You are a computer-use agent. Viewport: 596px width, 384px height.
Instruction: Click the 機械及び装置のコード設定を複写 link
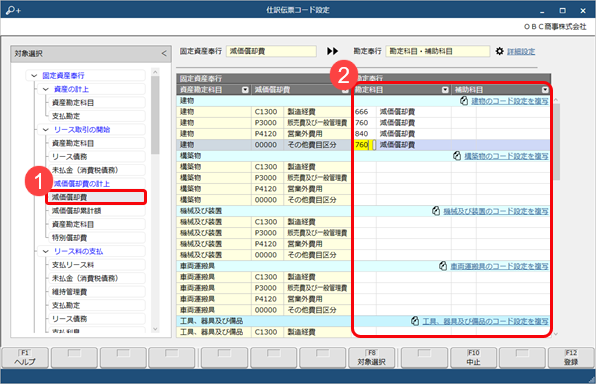click(x=496, y=211)
